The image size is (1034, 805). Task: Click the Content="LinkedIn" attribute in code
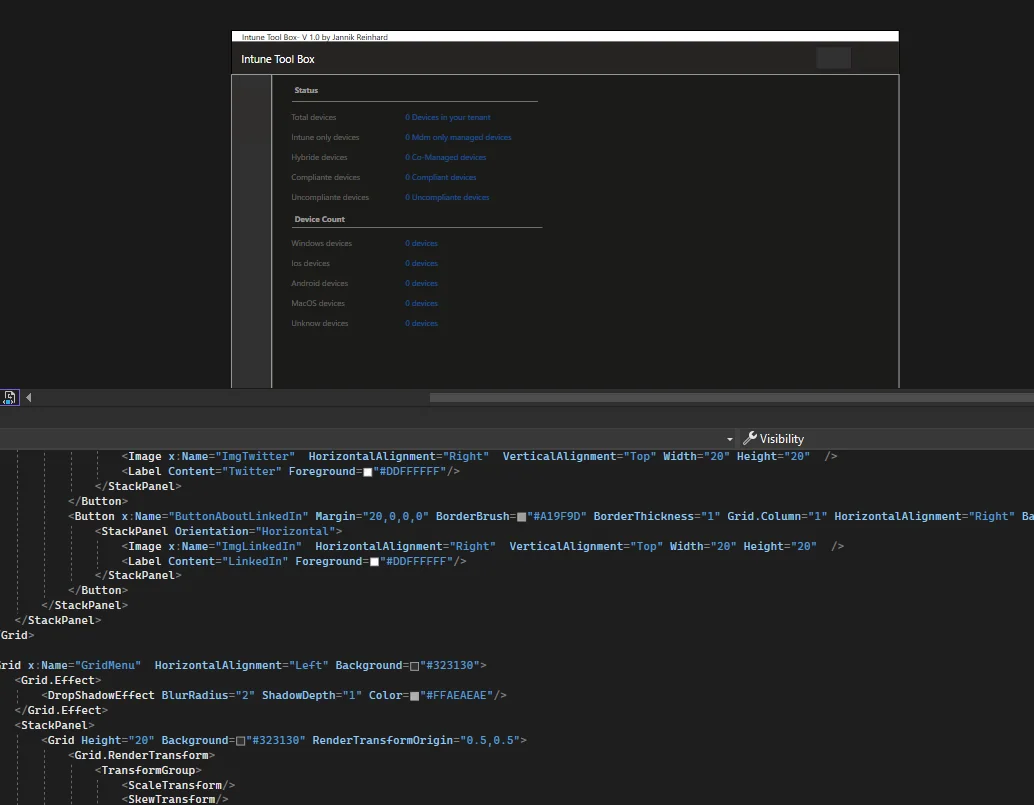coord(228,562)
